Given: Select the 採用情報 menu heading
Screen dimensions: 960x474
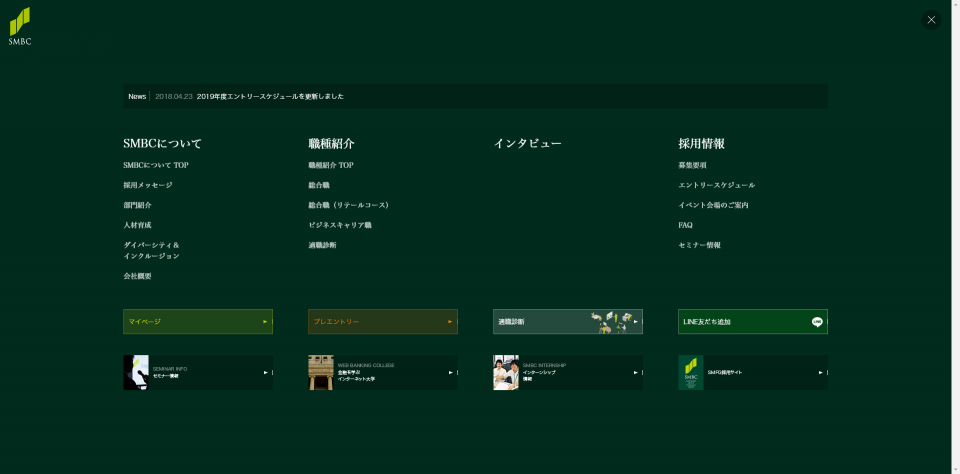Looking at the screenshot, I should pyautogui.click(x=701, y=144).
